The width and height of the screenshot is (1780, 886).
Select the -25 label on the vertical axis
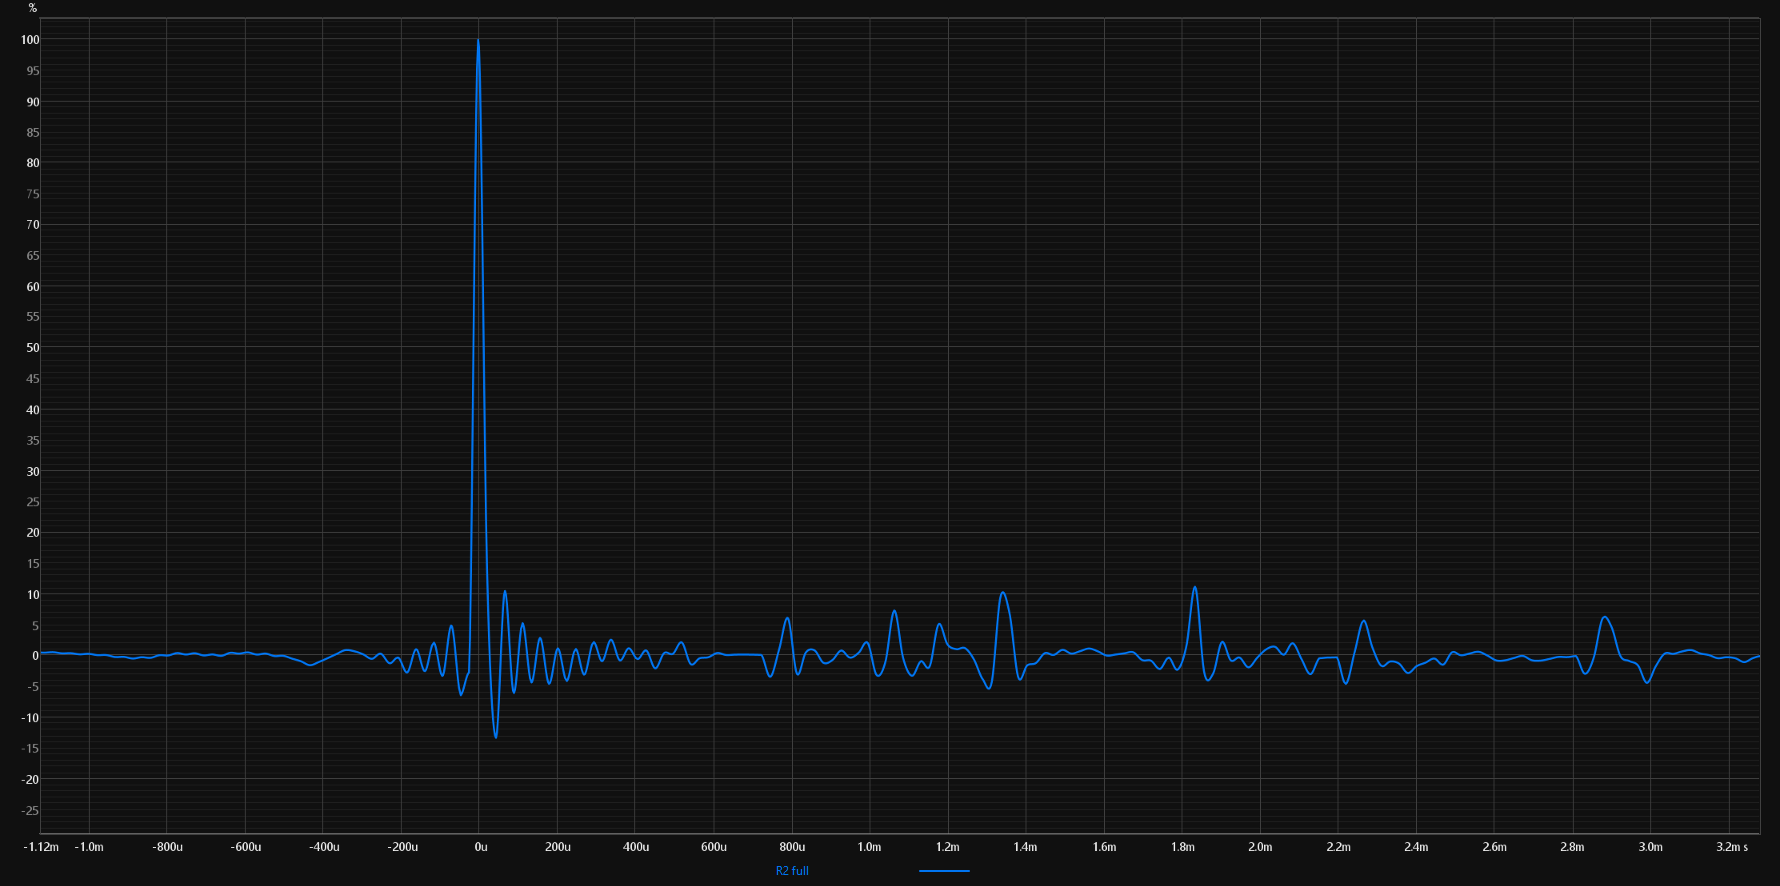[31, 811]
